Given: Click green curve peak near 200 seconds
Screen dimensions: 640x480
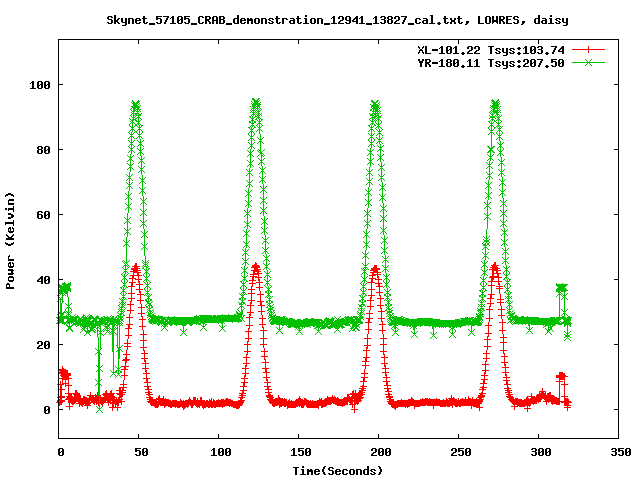Looking at the screenshot, I should pos(375,105).
